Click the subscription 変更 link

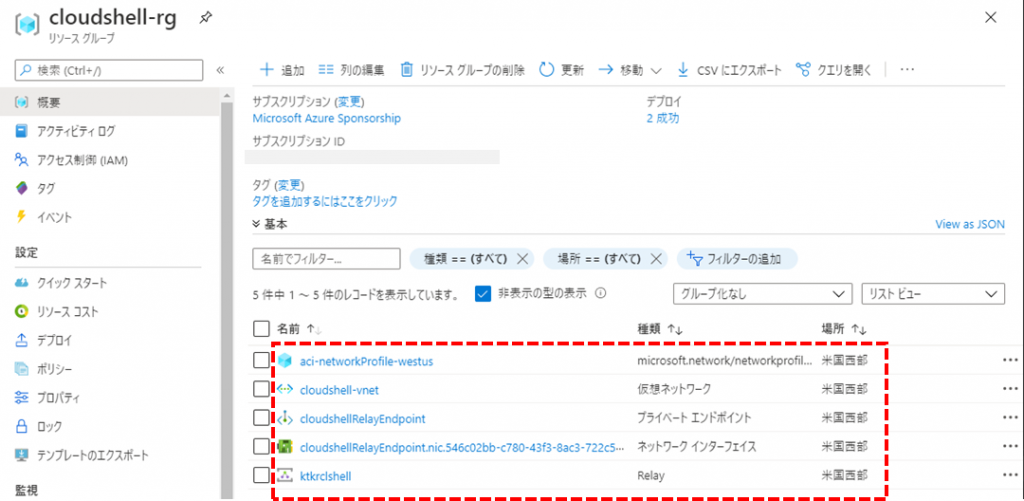pyautogui.click(x=349, y=102)
